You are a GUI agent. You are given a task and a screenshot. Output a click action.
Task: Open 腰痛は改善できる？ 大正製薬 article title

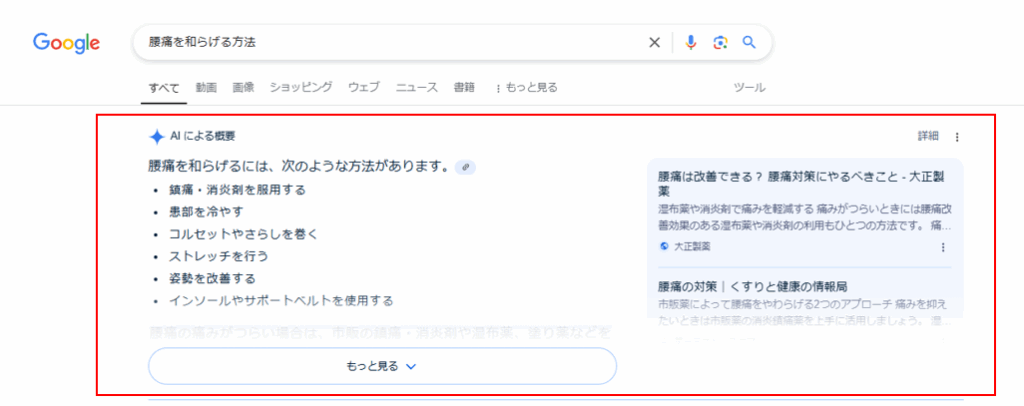point(803,184)
